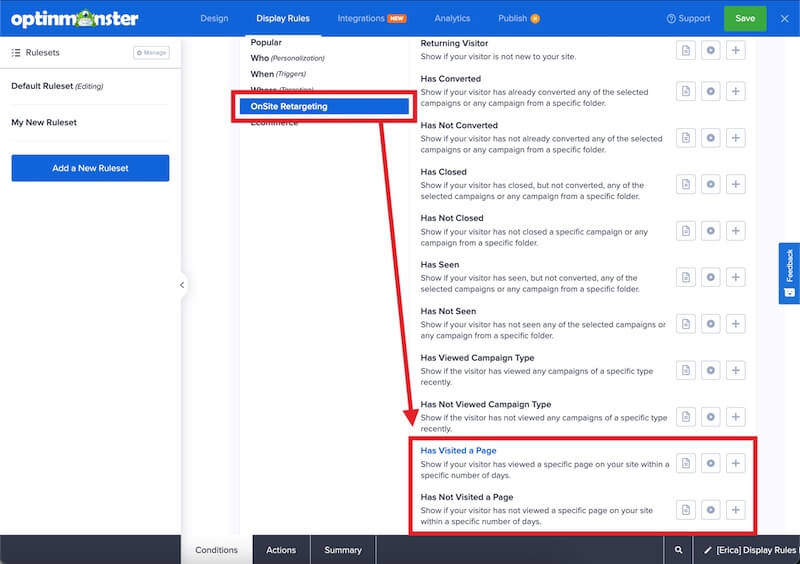Add the Returning Visitor rule with plus
This screenshot has height=564, width=800.
(x=736, y=50)
